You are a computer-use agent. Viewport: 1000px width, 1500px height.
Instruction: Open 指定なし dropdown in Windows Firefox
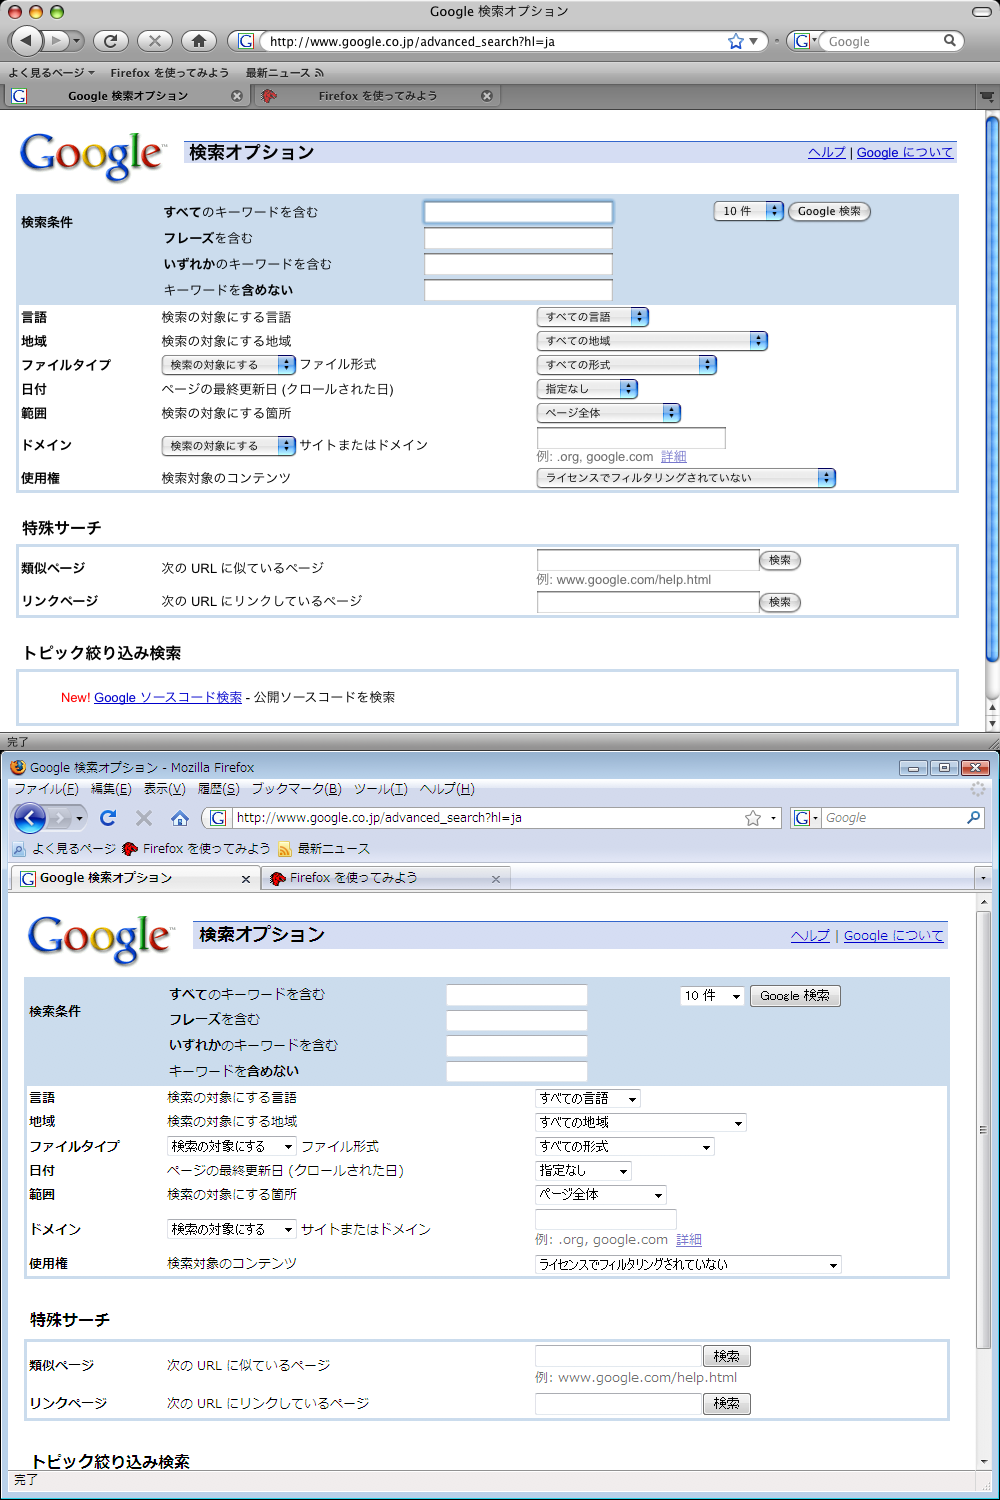pos(584,1170)
